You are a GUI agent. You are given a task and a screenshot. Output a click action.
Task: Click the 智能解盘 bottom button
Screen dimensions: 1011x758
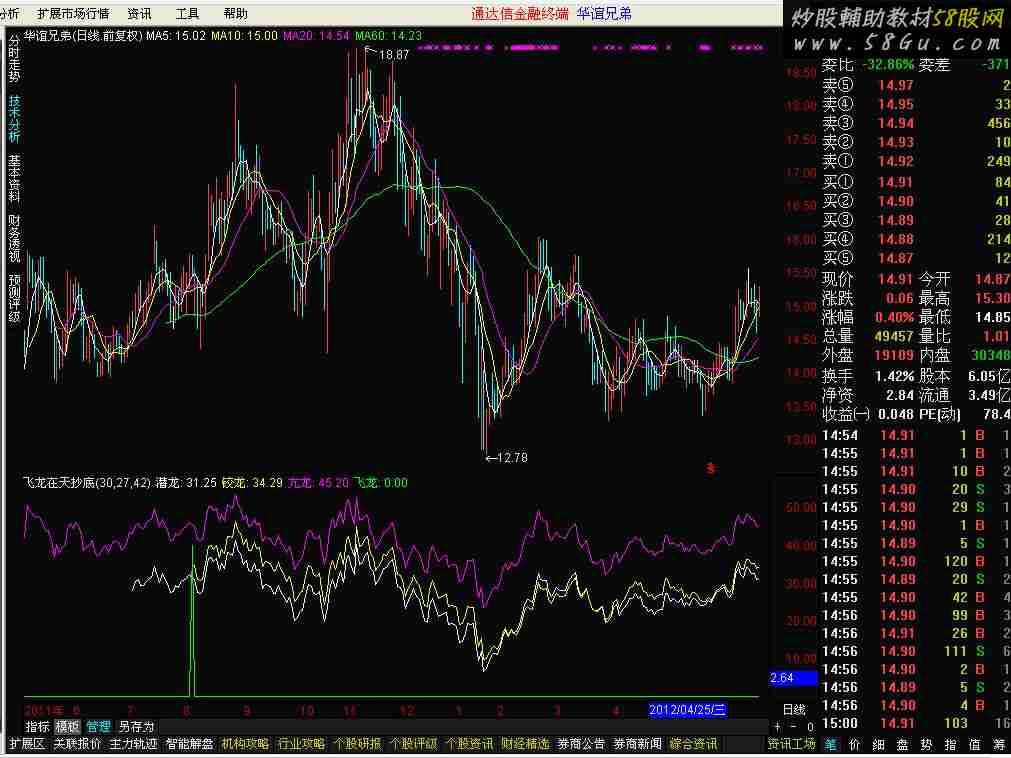(189, 744)
